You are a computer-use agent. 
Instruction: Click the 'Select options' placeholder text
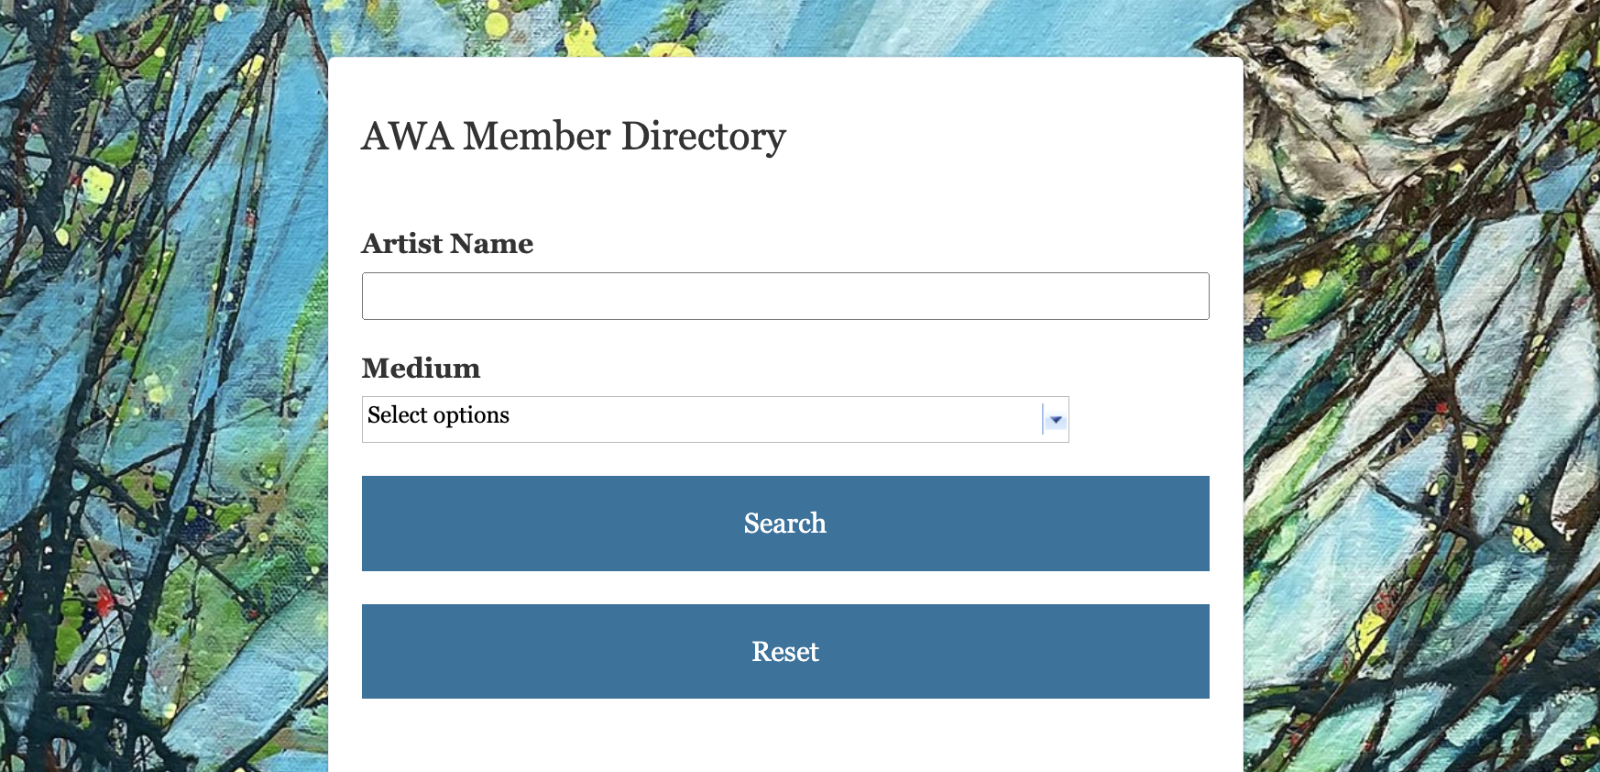(438, 415)
